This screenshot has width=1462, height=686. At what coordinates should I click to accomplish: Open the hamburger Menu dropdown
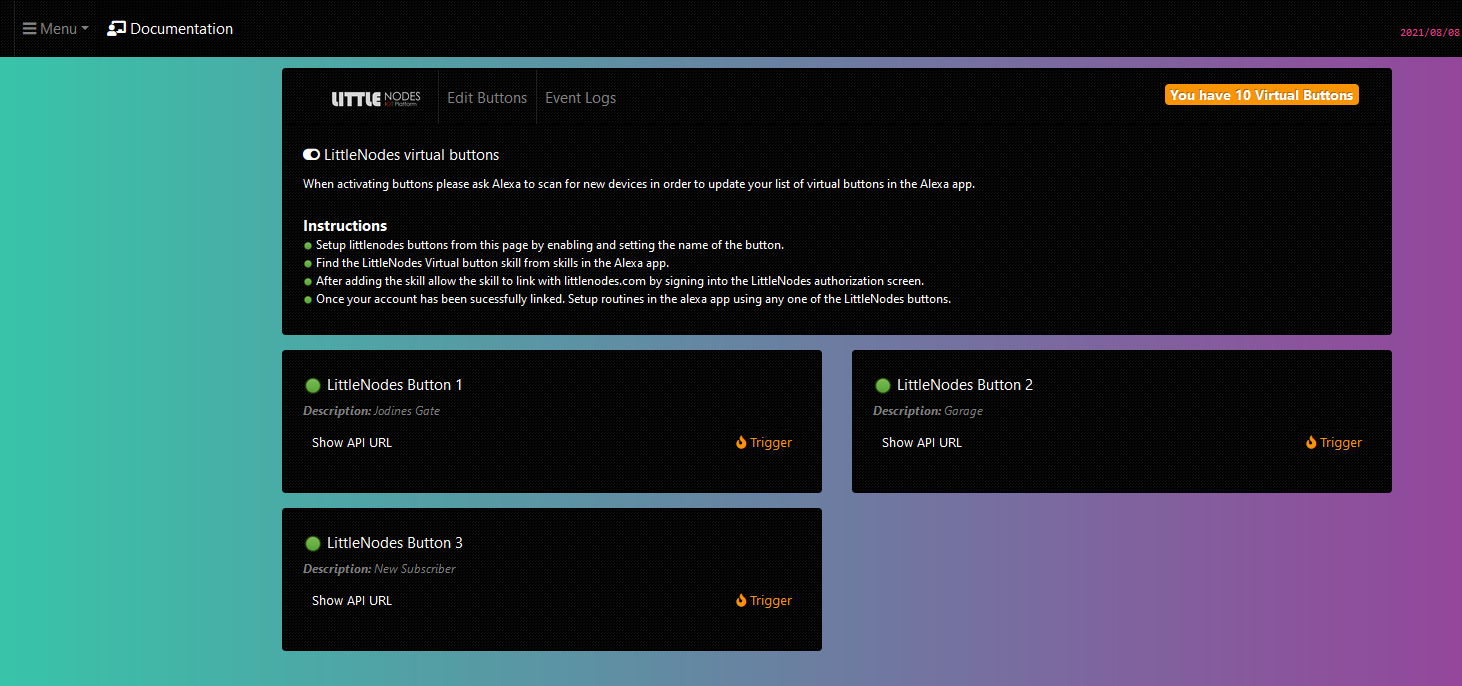[x=55, y=29]
